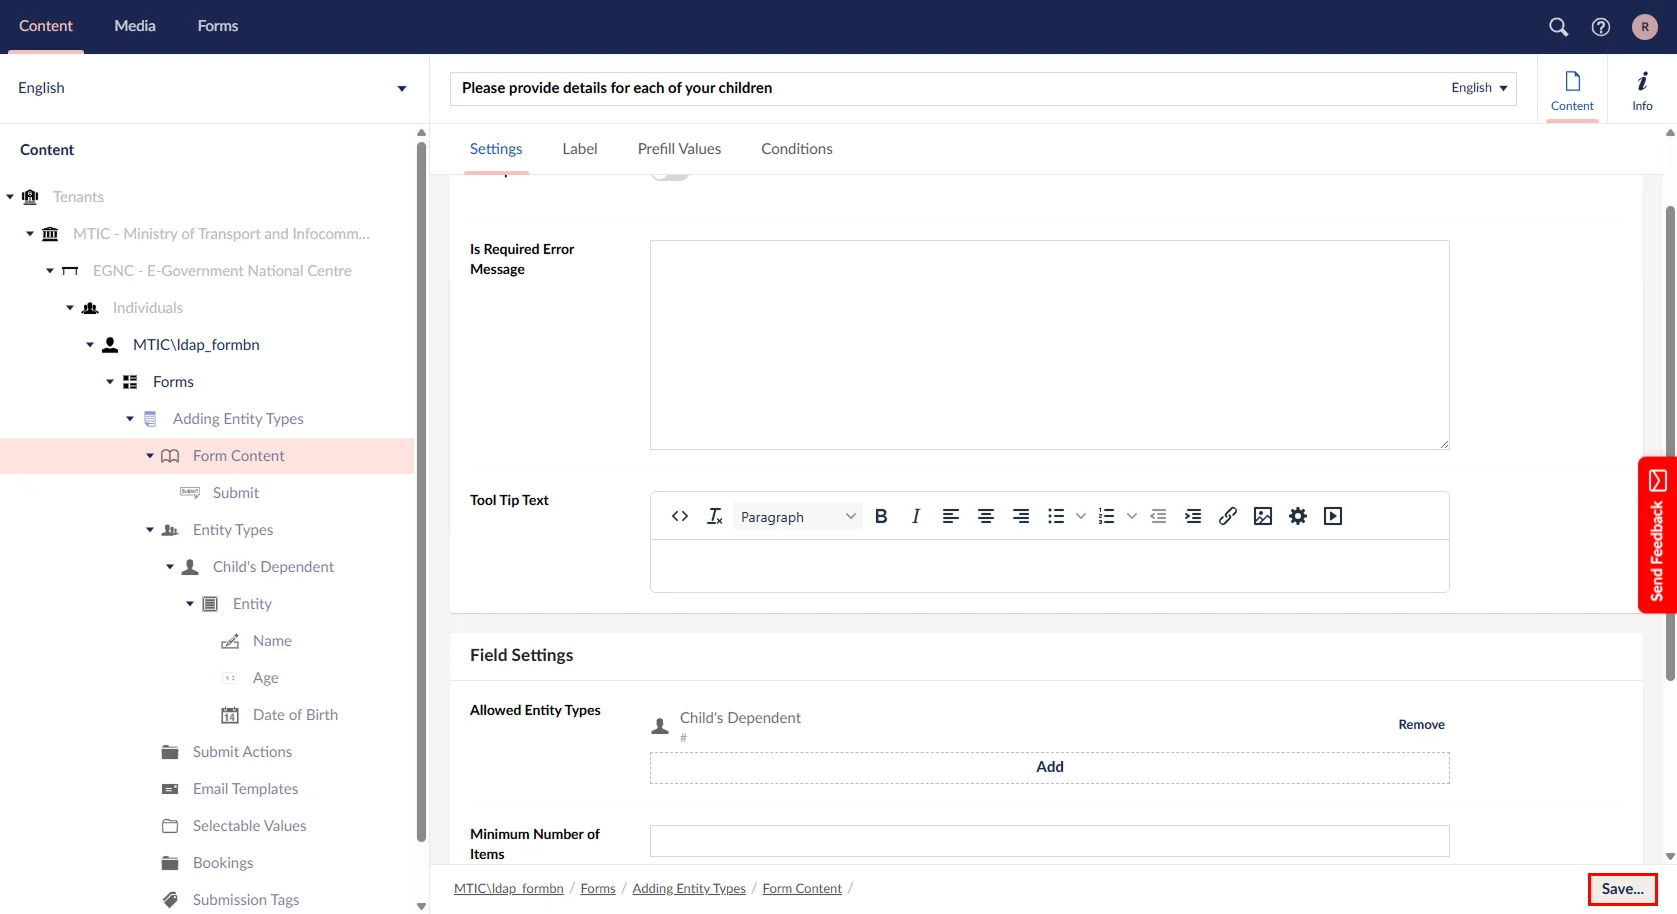Open the help question mark icon

tap(1601, 27)
